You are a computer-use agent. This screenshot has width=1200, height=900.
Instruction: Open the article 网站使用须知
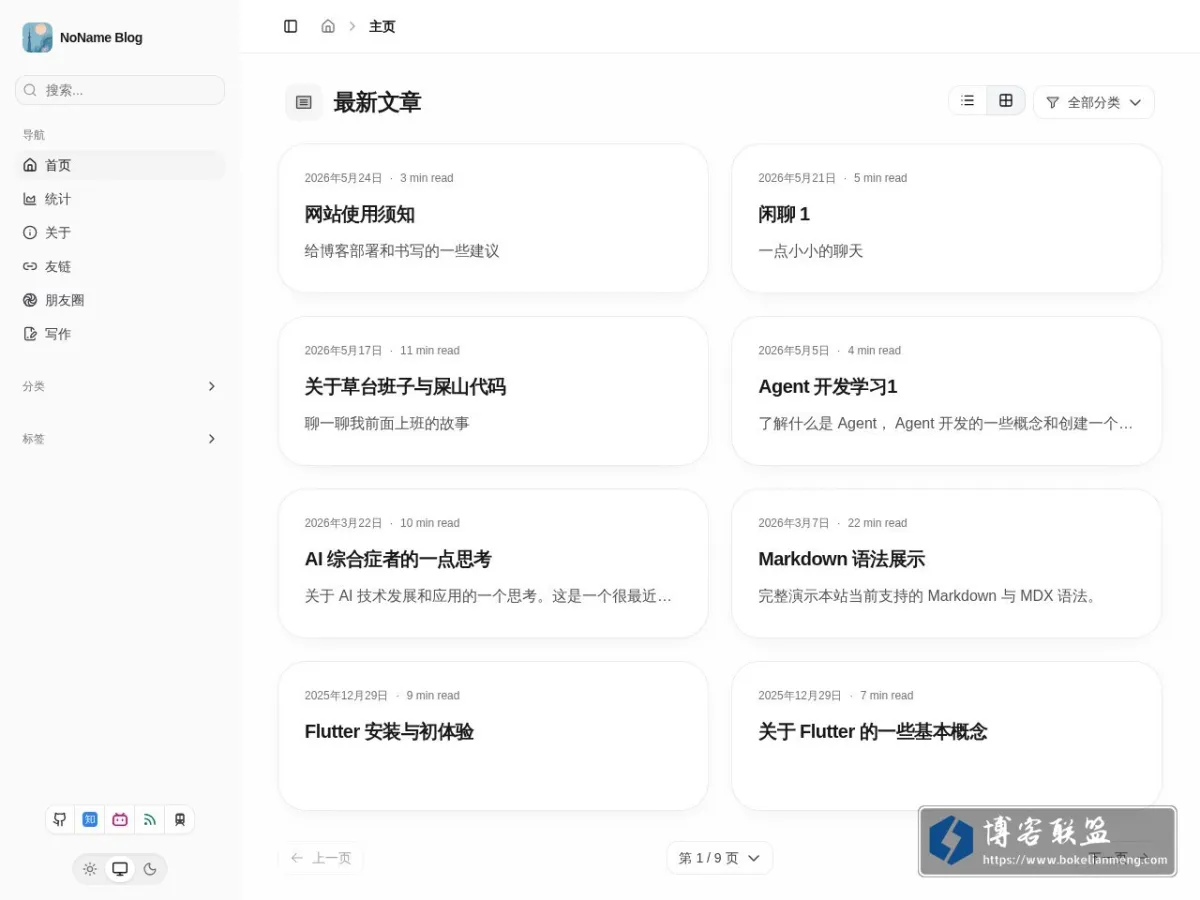(360, 214)
